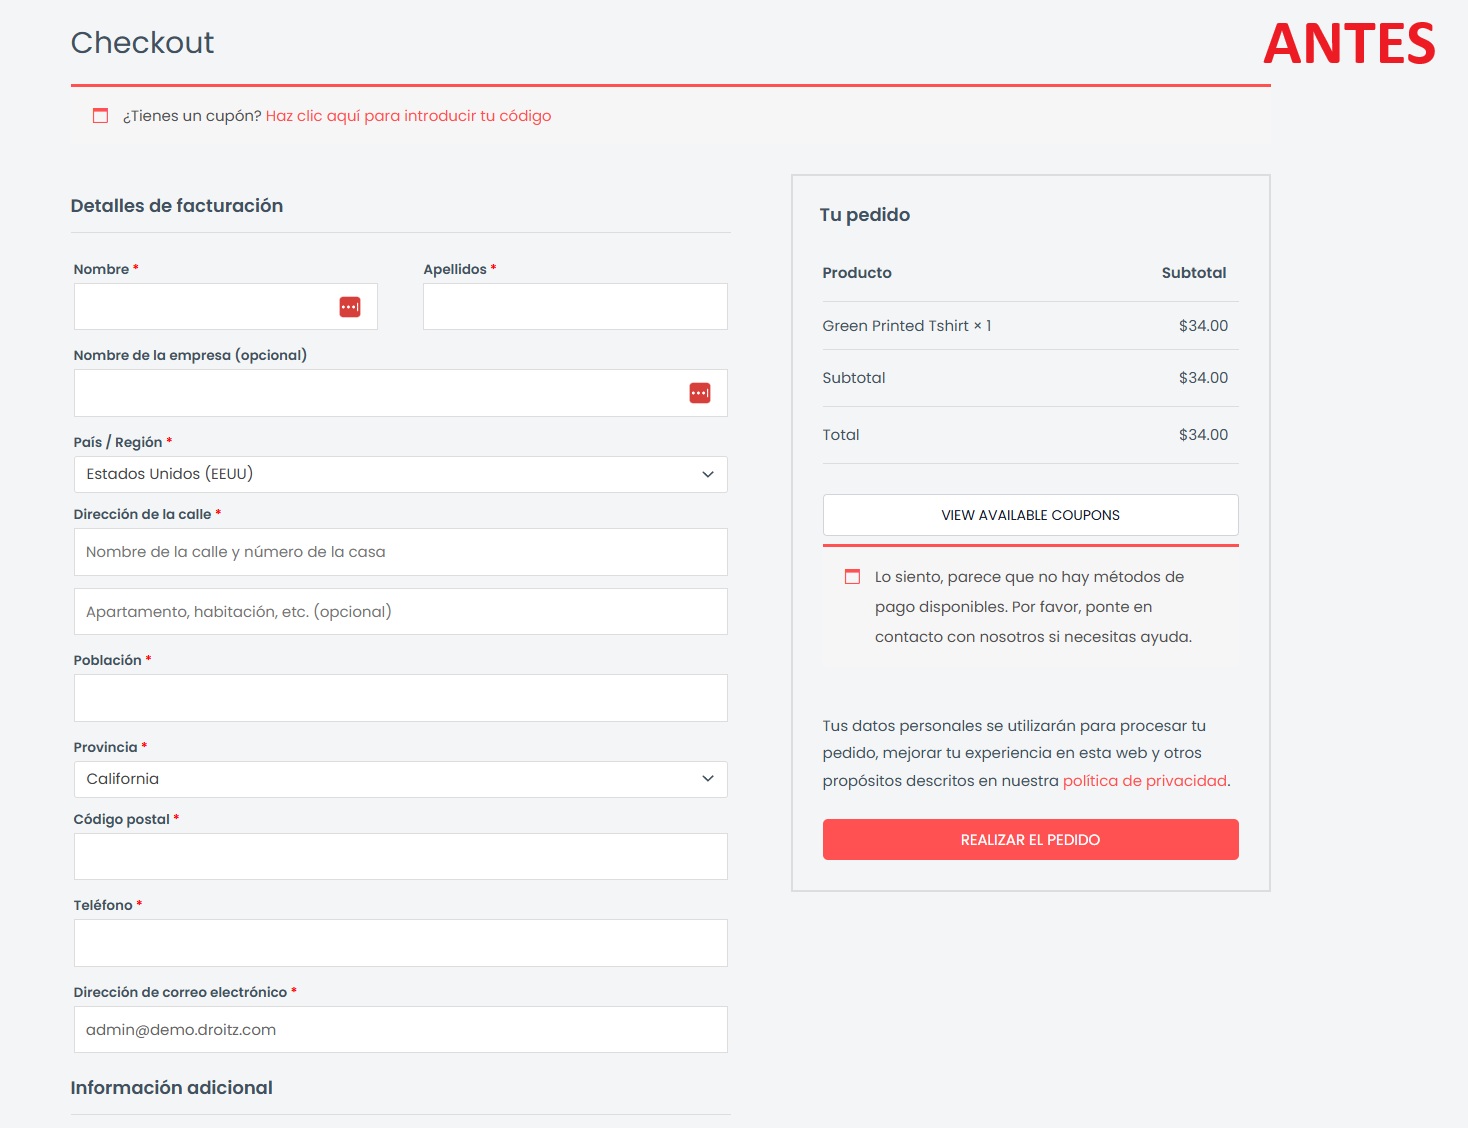Click the password manager icon in company name field
The width and height of the screenshot is (1468, 1128).
tap(699, 393)
